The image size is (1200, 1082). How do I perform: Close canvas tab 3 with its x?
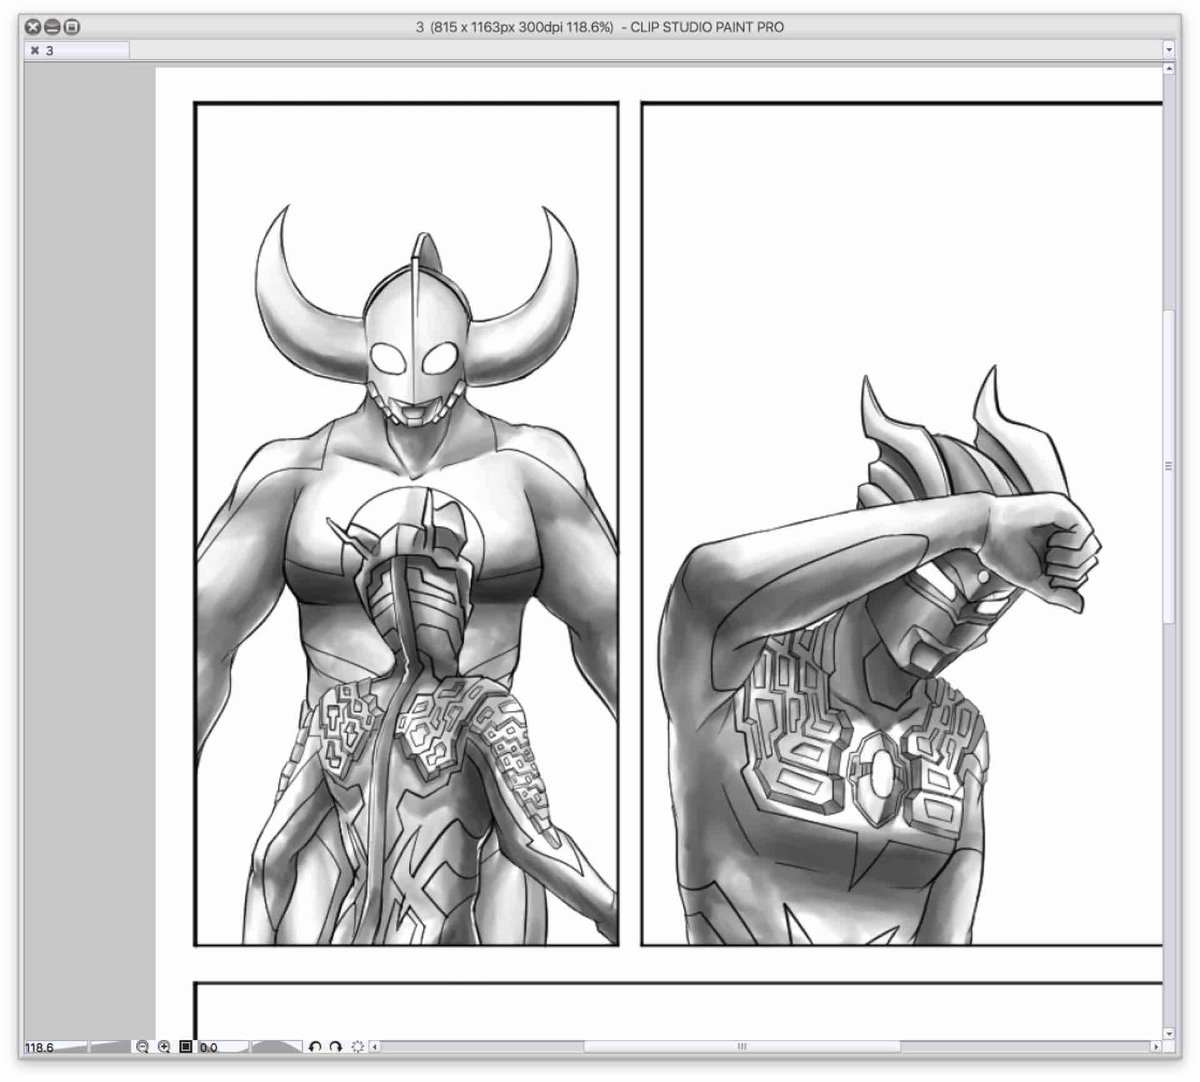[x=34, y=50]
